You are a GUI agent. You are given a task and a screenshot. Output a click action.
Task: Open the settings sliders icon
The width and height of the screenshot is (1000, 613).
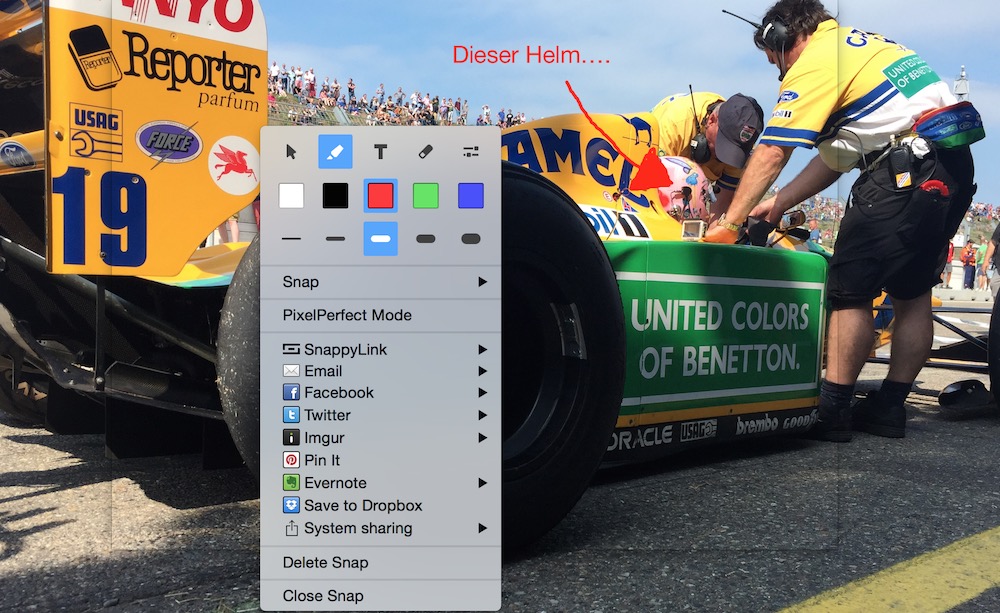click(x=470, y=152)
